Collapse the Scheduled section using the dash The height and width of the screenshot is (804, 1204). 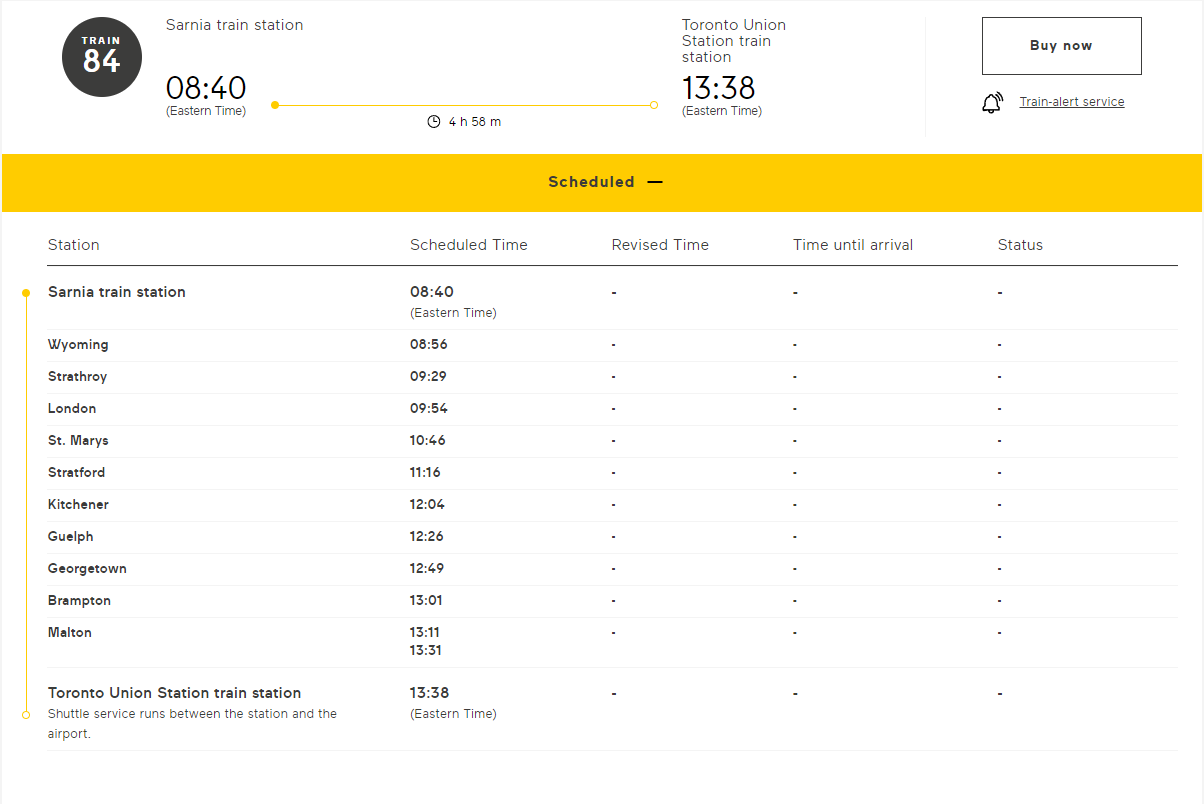[x=655, y=182]
